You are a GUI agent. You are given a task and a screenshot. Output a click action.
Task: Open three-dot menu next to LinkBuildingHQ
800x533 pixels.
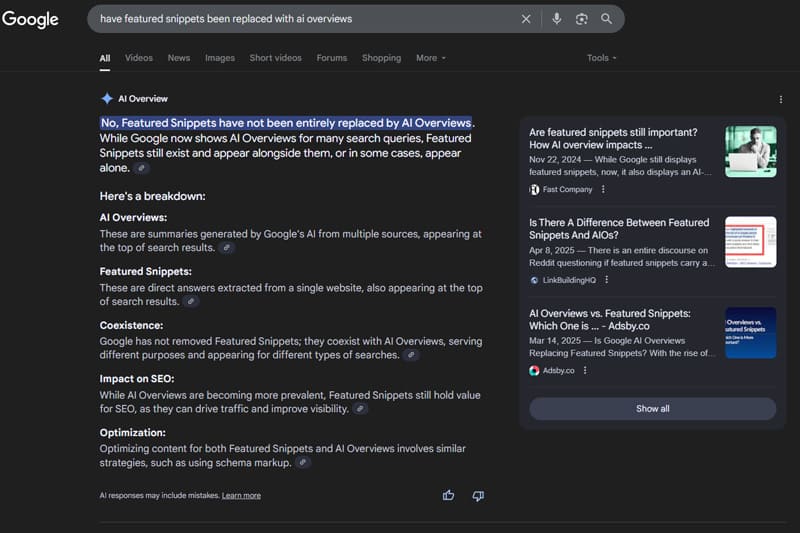click(607, 280)
